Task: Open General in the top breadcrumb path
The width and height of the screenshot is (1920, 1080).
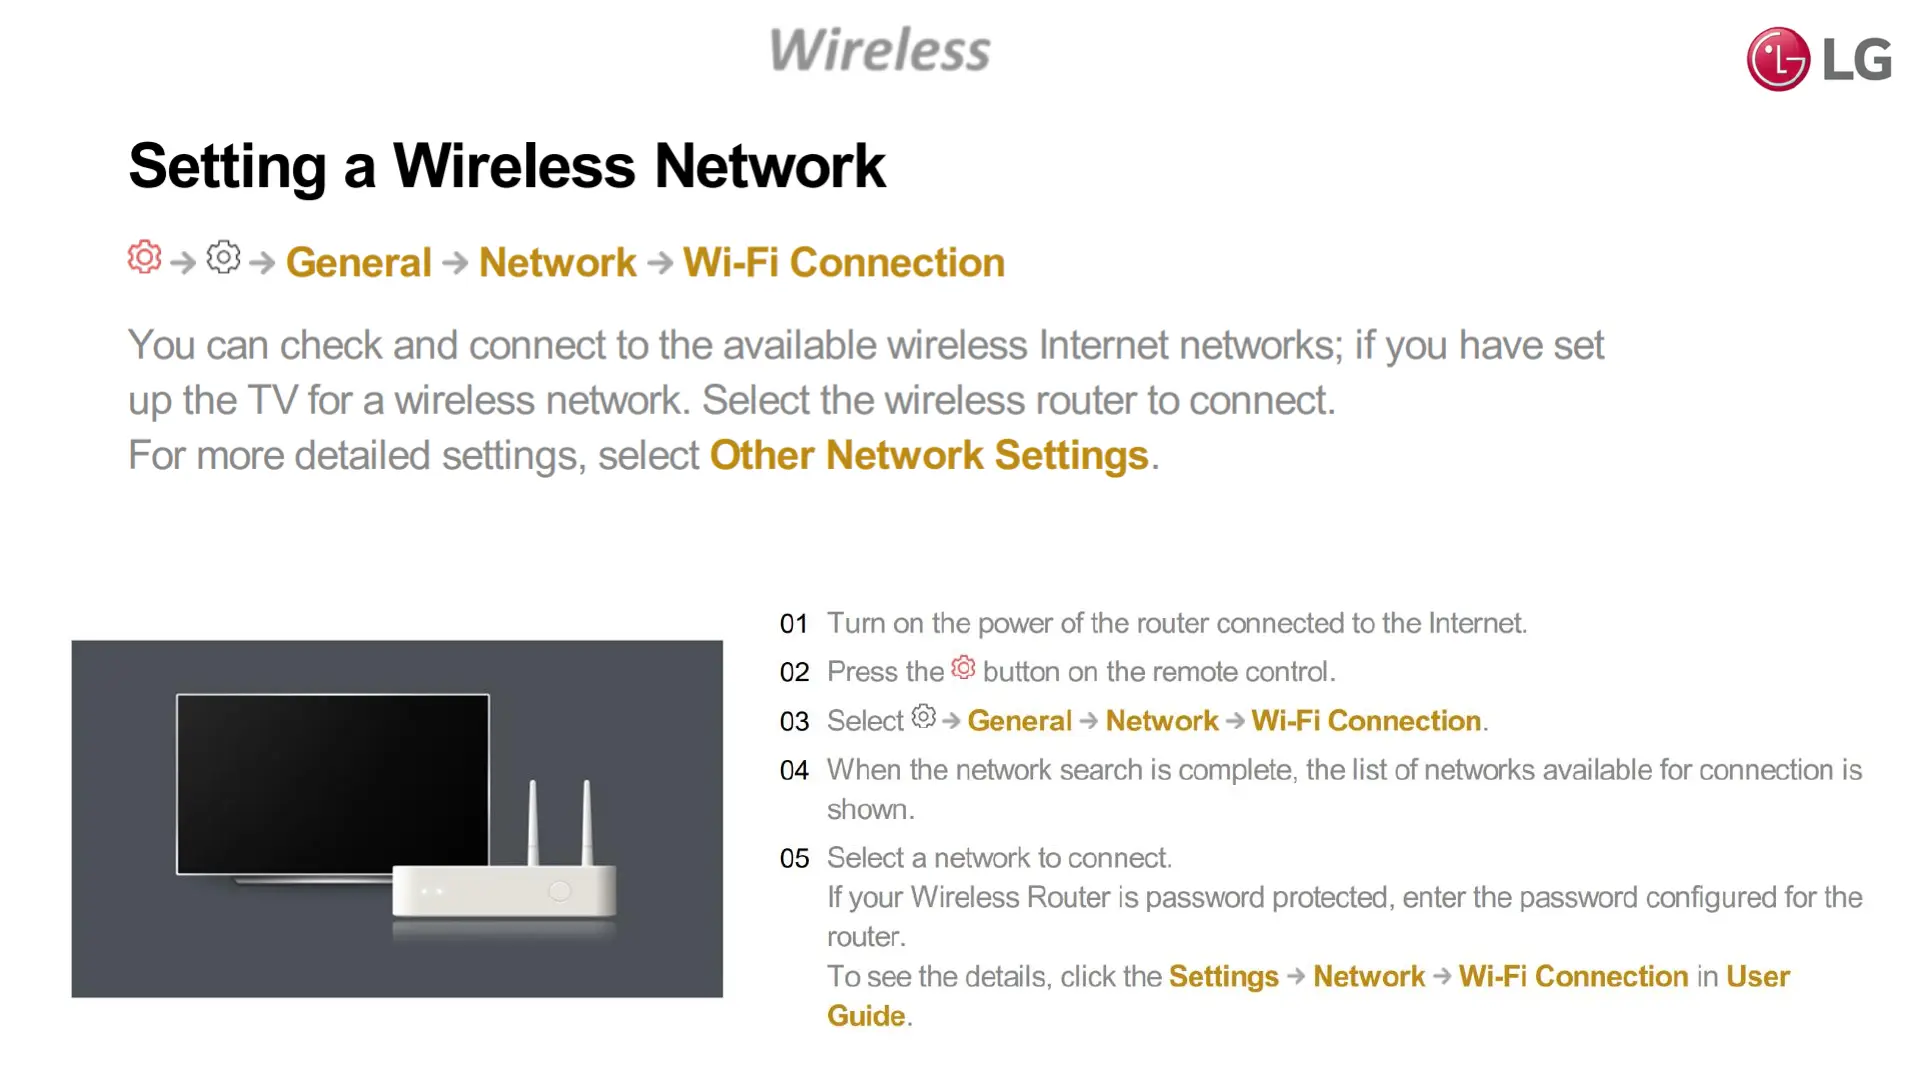Action: coord(358,263)
